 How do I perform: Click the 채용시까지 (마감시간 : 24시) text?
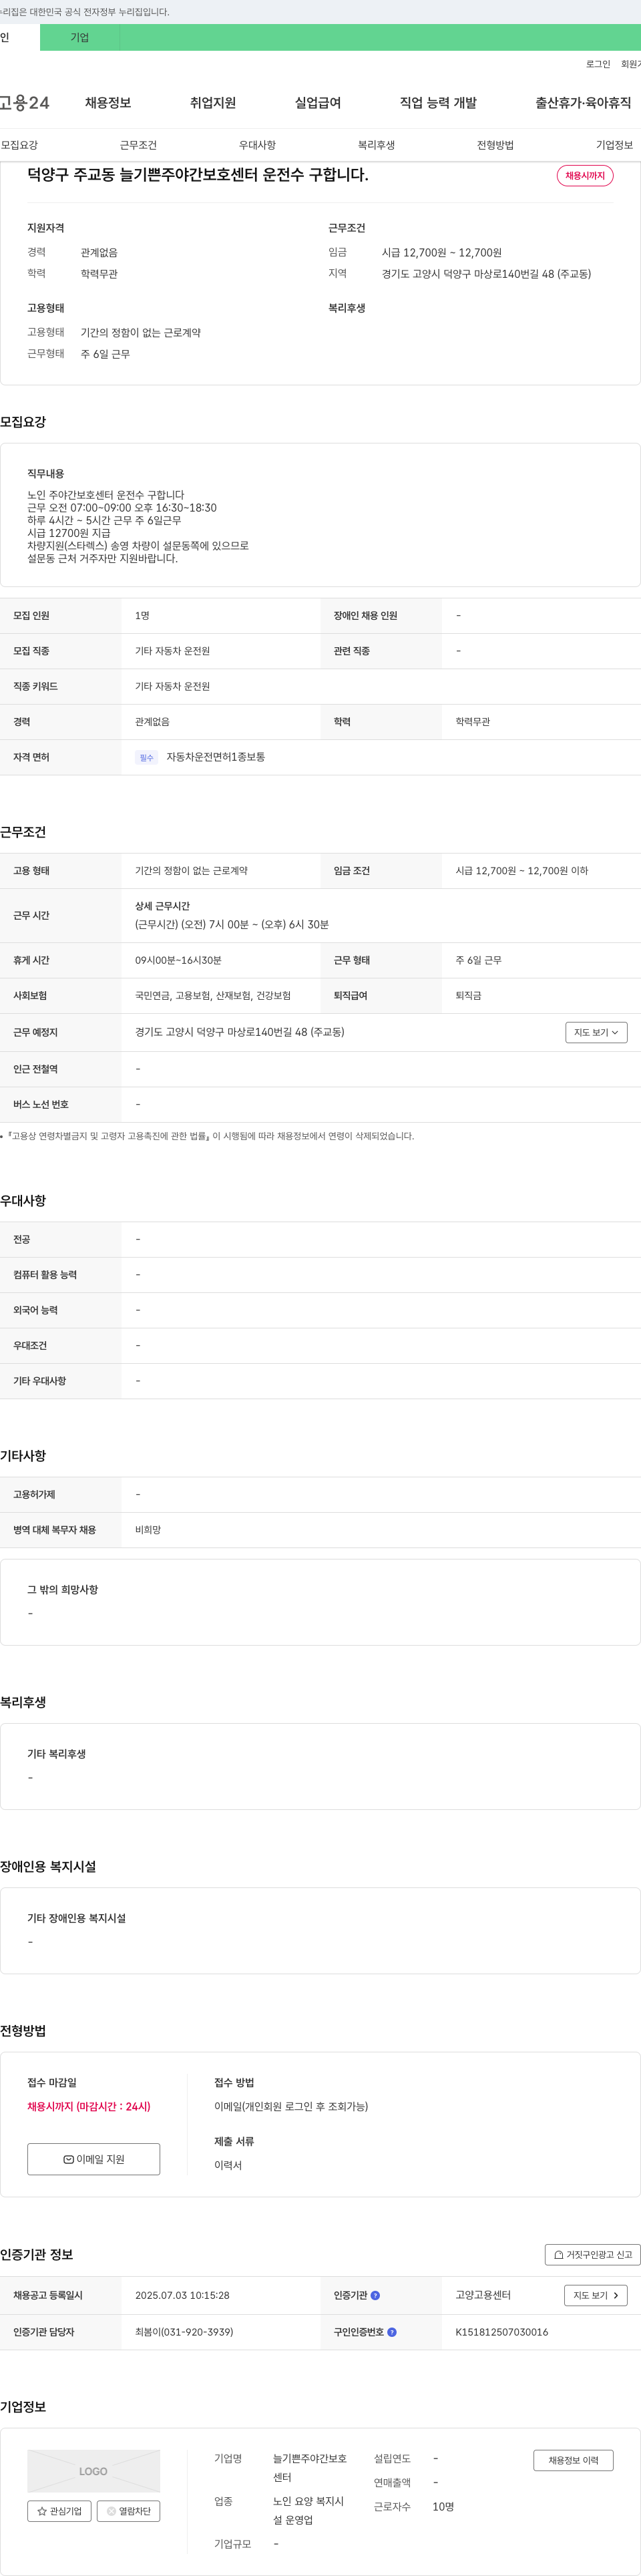pos(89,2106)
